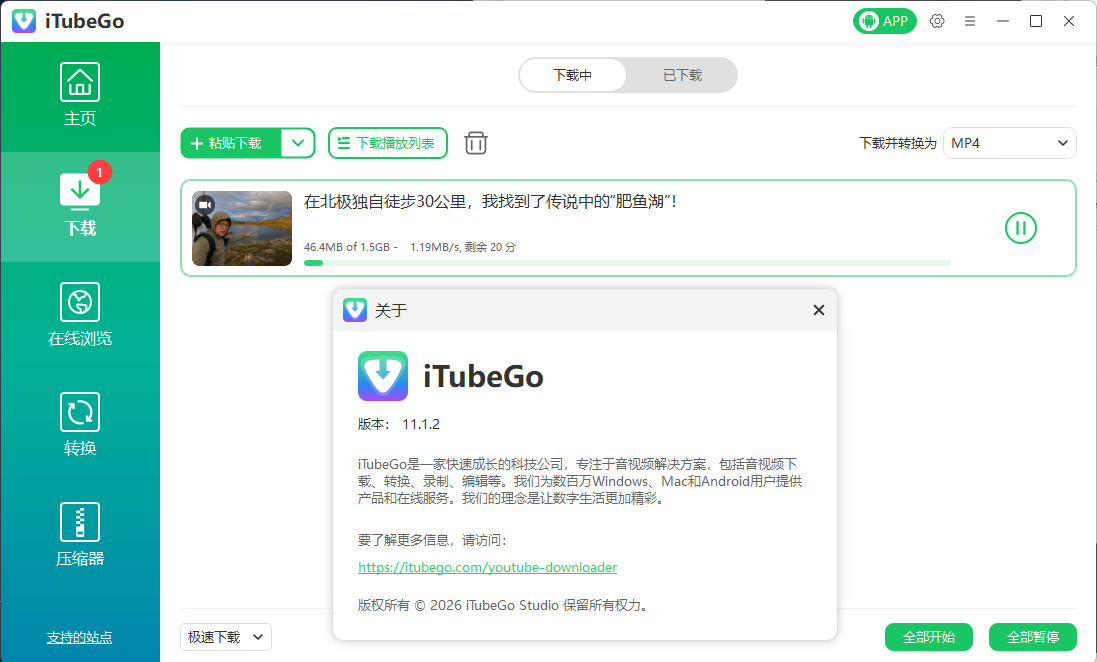Click the 全部暂停 button
The image size is (1097, 662).
(x=1033, y=637)
